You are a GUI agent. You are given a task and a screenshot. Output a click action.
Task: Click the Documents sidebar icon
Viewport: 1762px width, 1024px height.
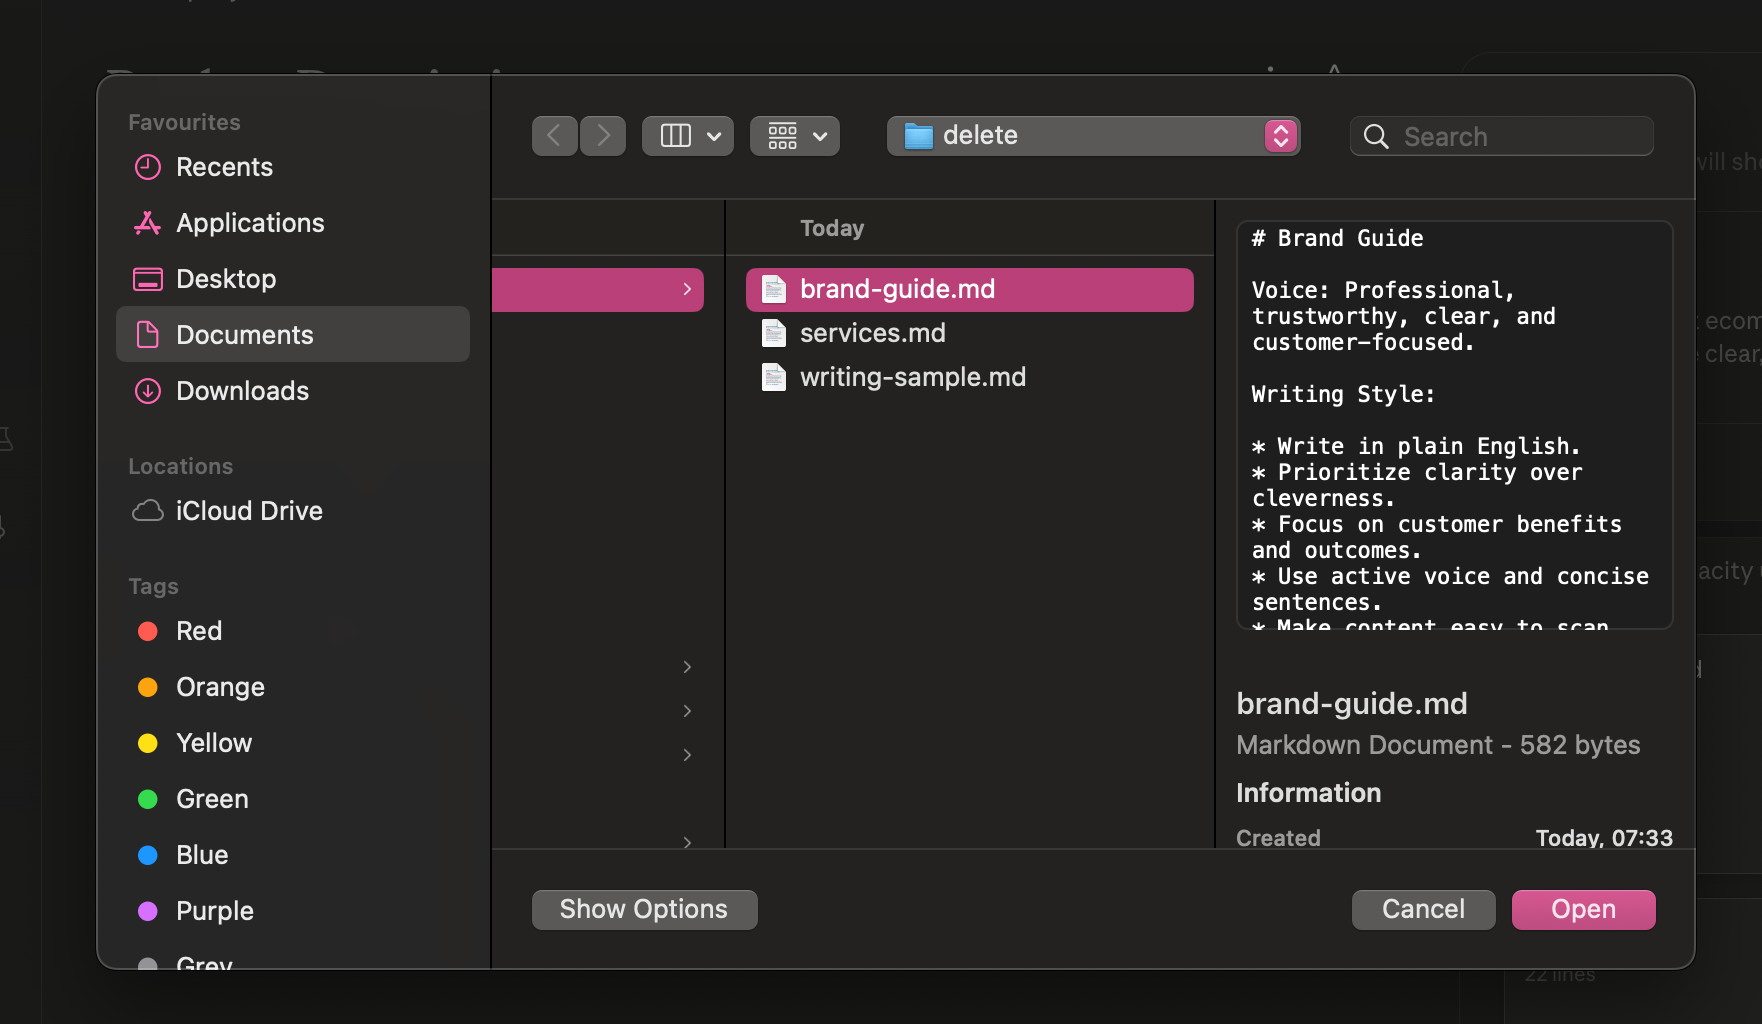point(148,335)
